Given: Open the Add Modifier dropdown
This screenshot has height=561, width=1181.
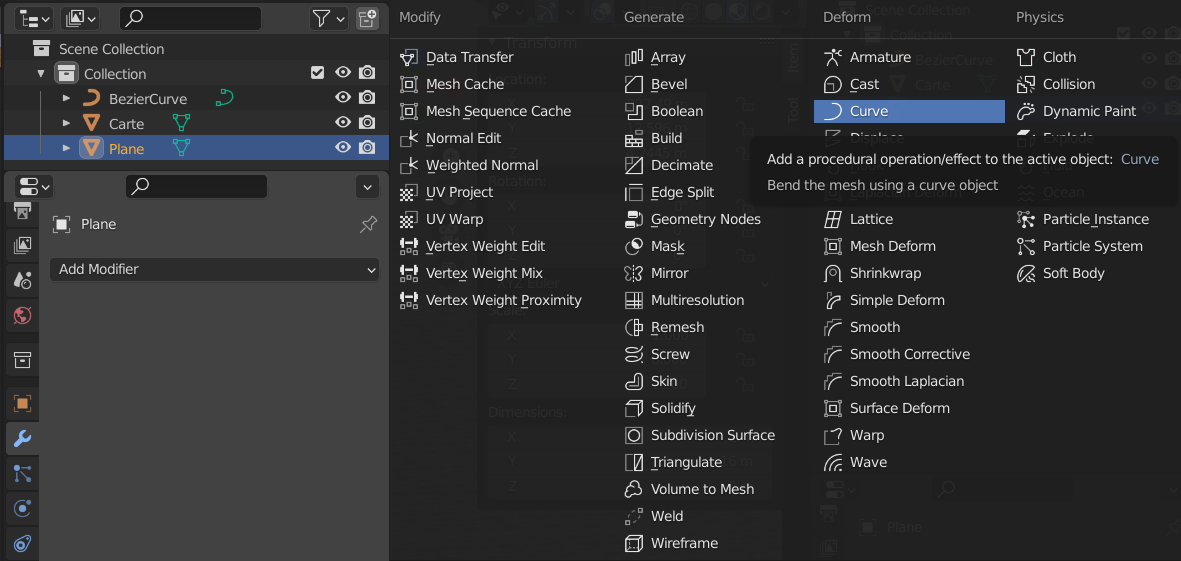Looking at the screenshot, I should (x=215, y=269).
